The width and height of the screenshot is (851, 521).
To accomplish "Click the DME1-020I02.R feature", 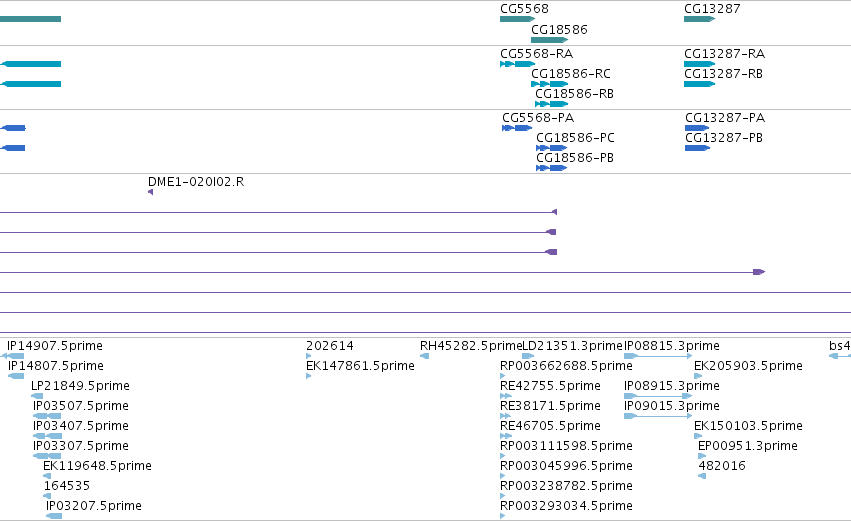I will click(x=150, y=192).
